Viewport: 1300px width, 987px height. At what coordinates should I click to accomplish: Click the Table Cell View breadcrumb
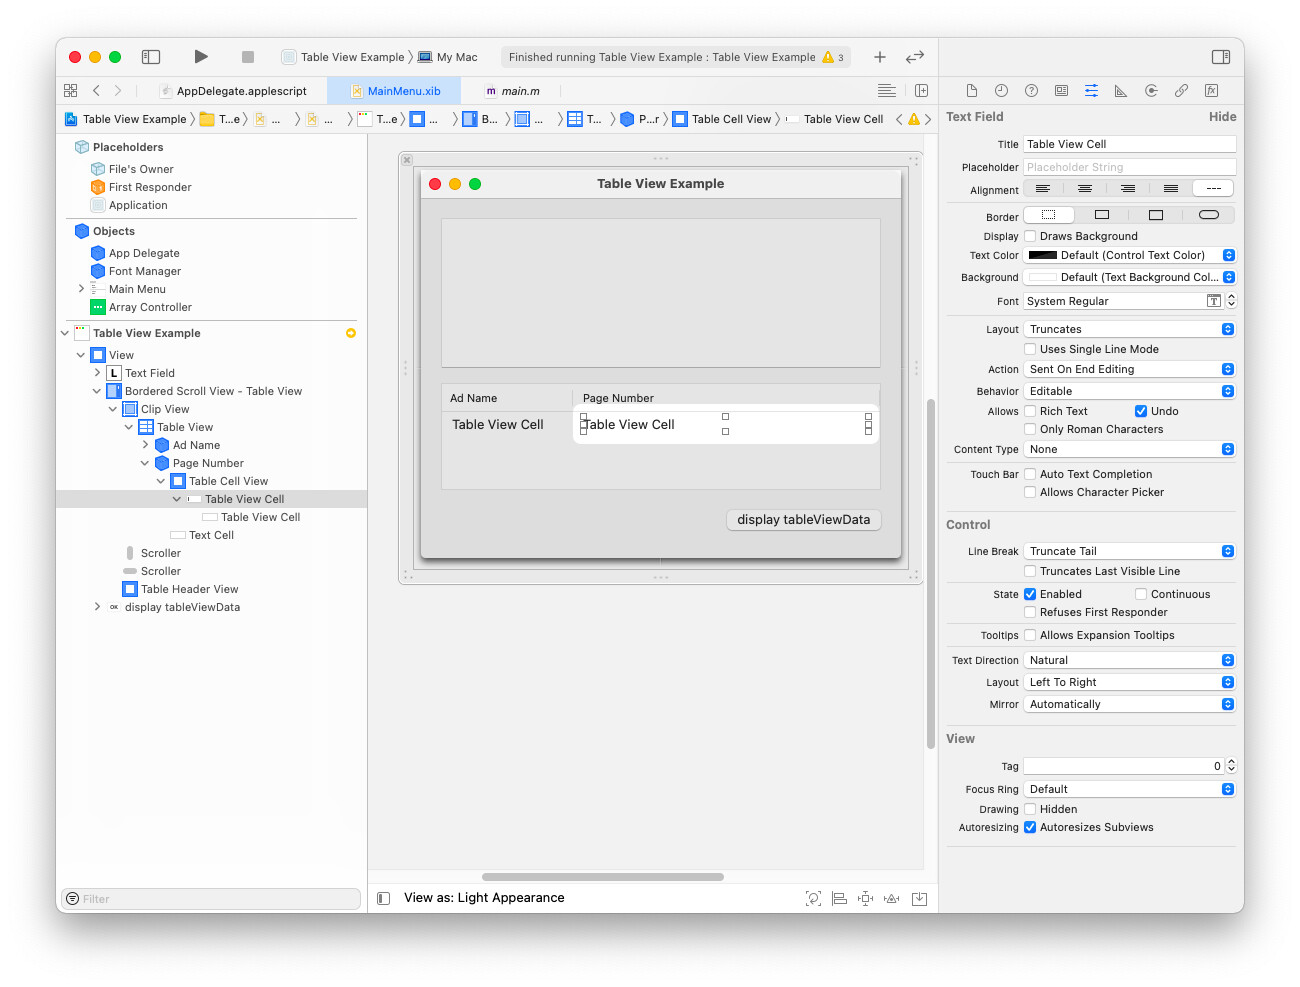coord(722,119)
